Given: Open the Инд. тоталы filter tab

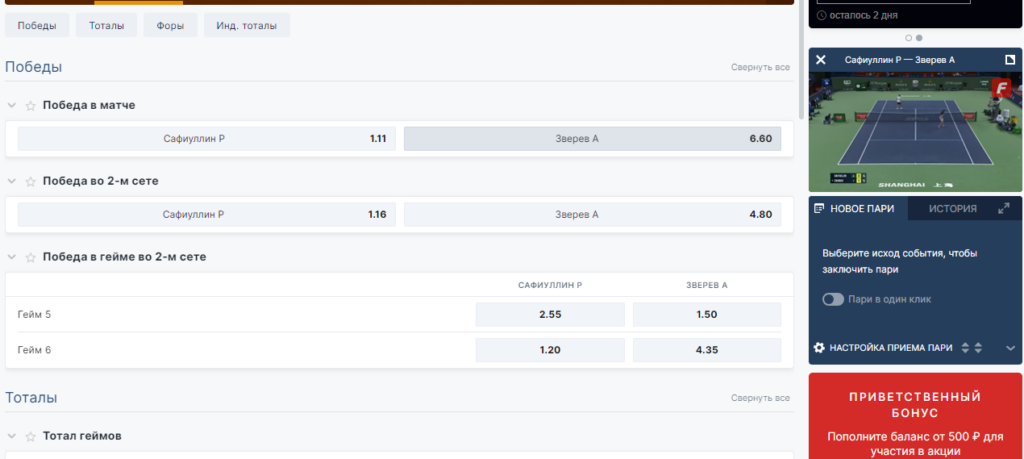Looking at the screenshot, I should pyautogui.click(x=247, y=25).
